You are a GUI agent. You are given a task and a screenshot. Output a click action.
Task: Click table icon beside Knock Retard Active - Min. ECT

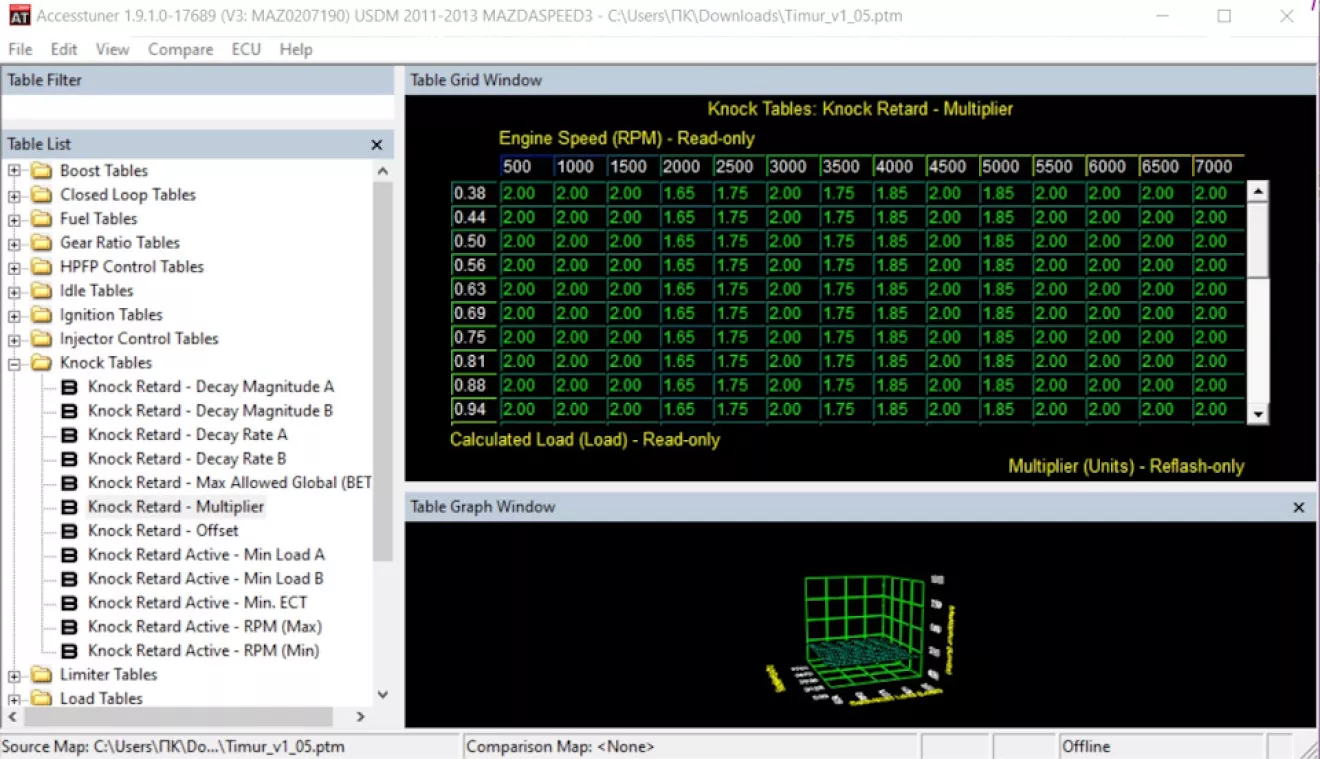pyautogui.click(x=69, y=603)
